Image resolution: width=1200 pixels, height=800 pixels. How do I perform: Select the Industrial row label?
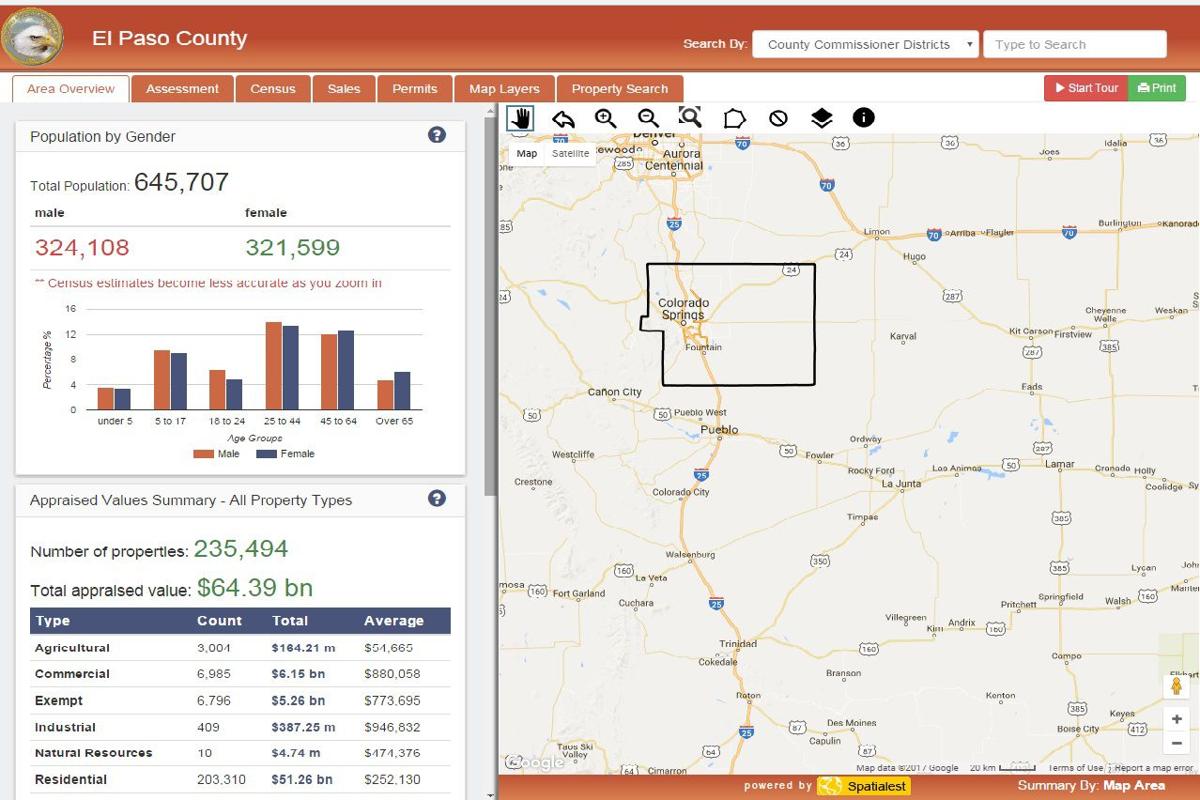tap(65, 727)
